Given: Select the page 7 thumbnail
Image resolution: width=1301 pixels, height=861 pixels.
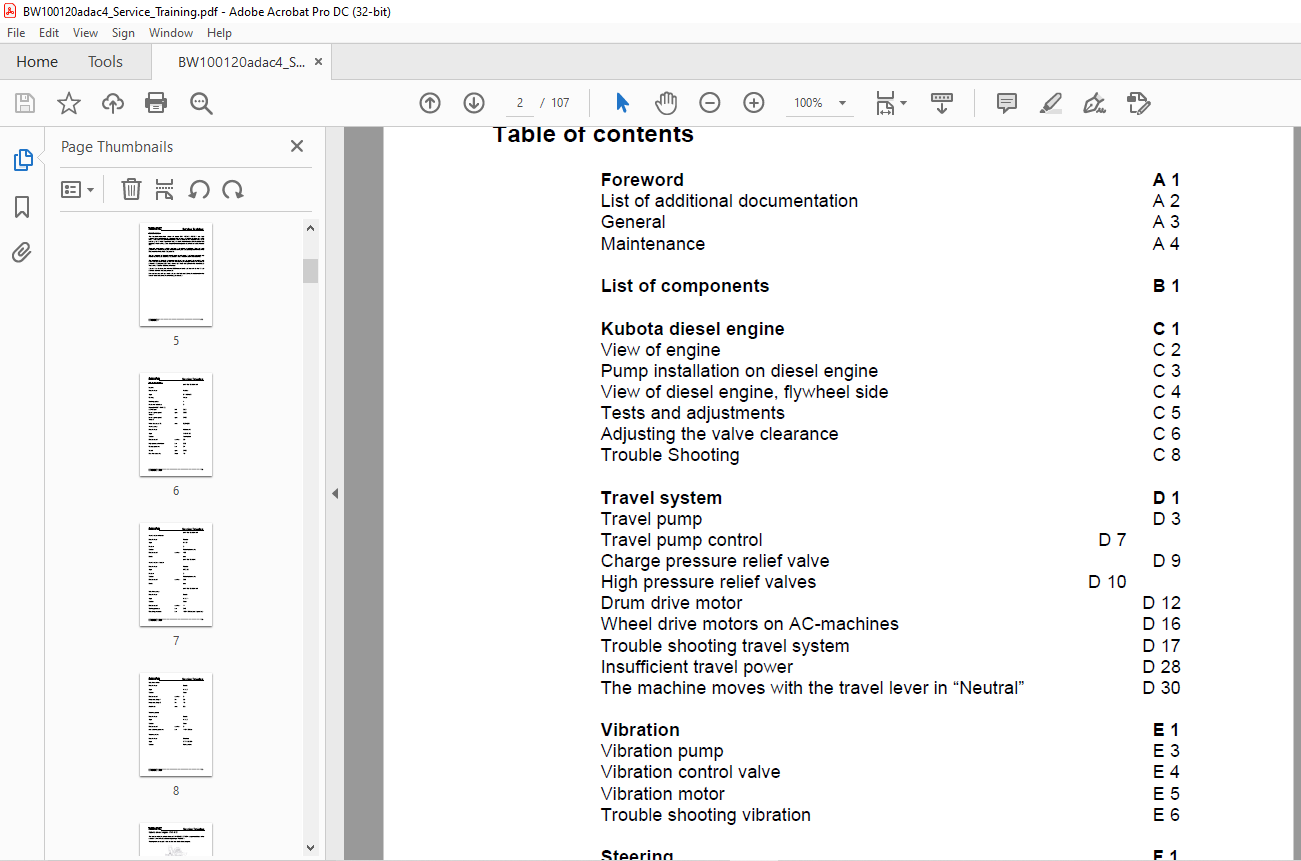Looking at the screenshot, I should click(176, 575).
